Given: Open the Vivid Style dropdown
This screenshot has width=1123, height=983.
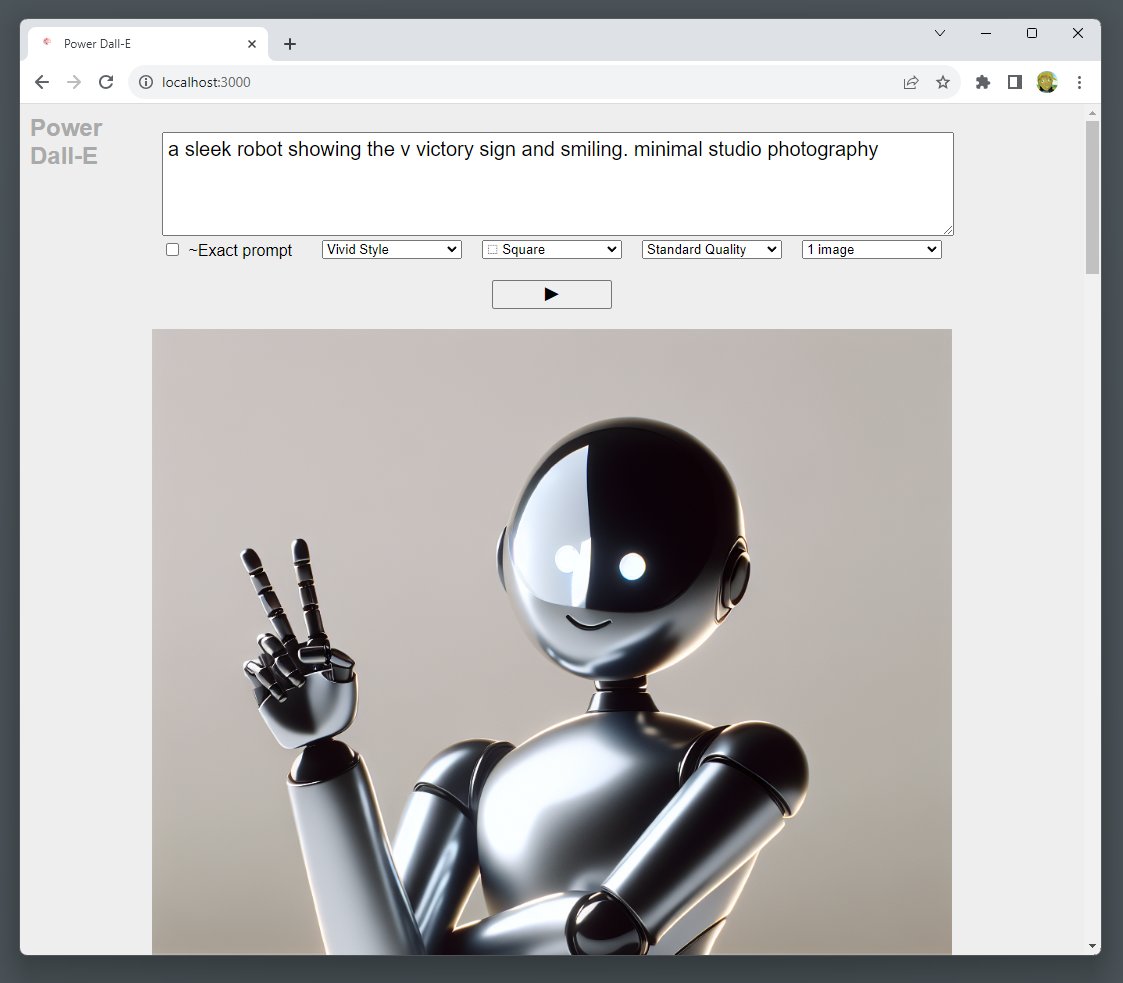Looking at the screenshot, I should [391, 249].
